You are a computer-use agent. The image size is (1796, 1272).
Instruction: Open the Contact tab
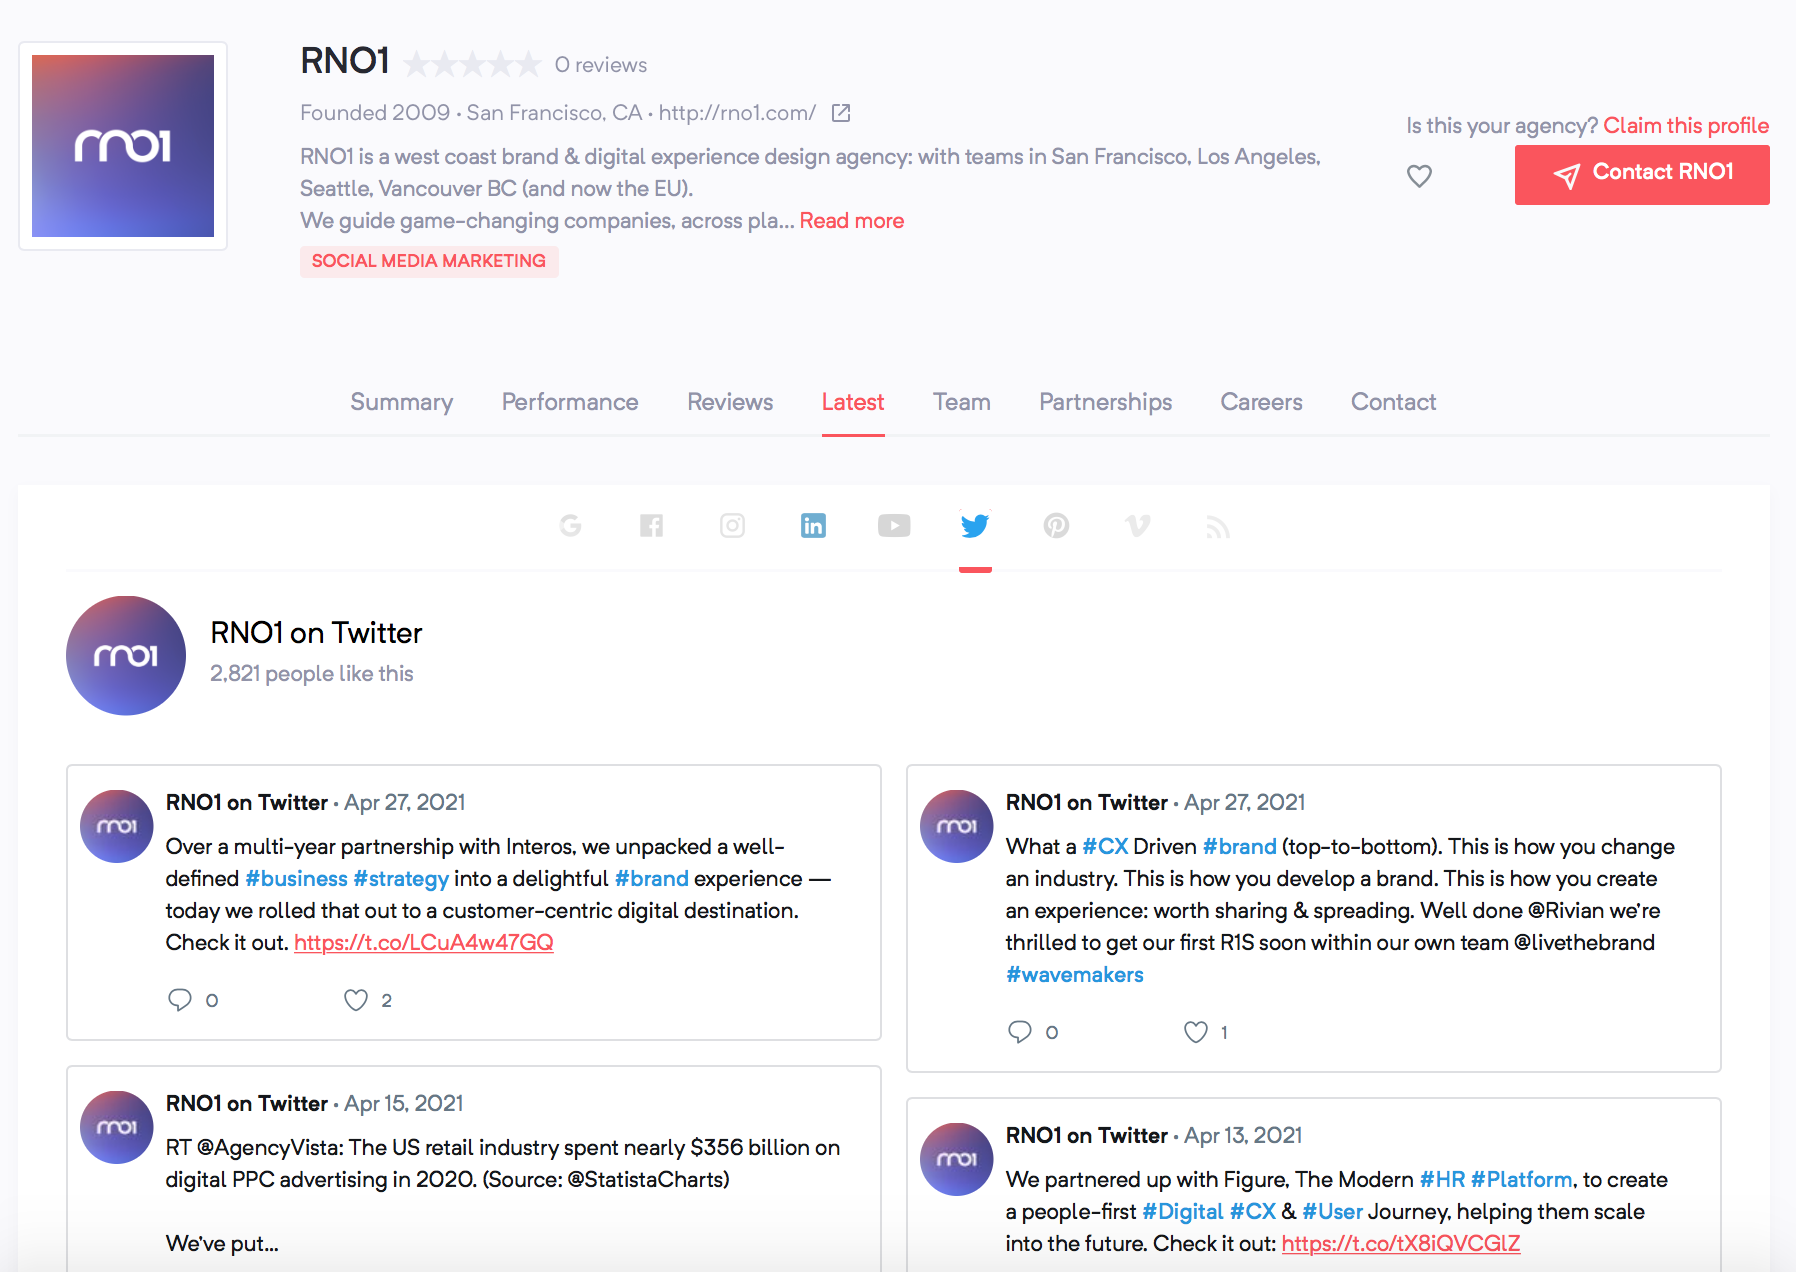point(1393,402)
